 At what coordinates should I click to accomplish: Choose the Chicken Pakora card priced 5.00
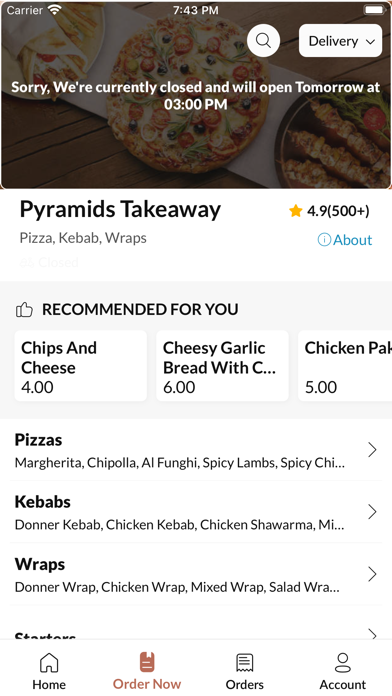point(345,366)
